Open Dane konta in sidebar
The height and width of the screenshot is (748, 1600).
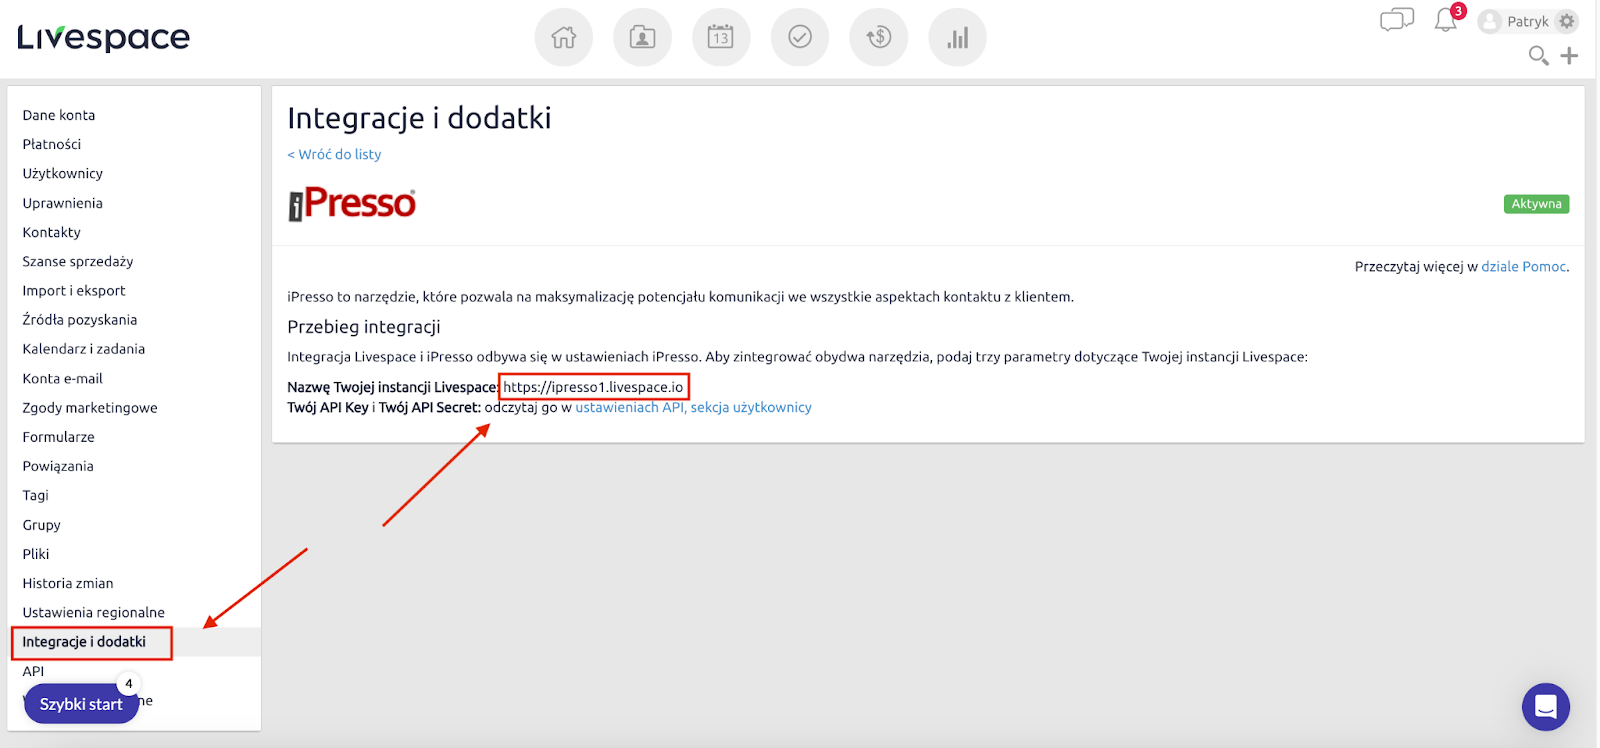click(59, 115)
